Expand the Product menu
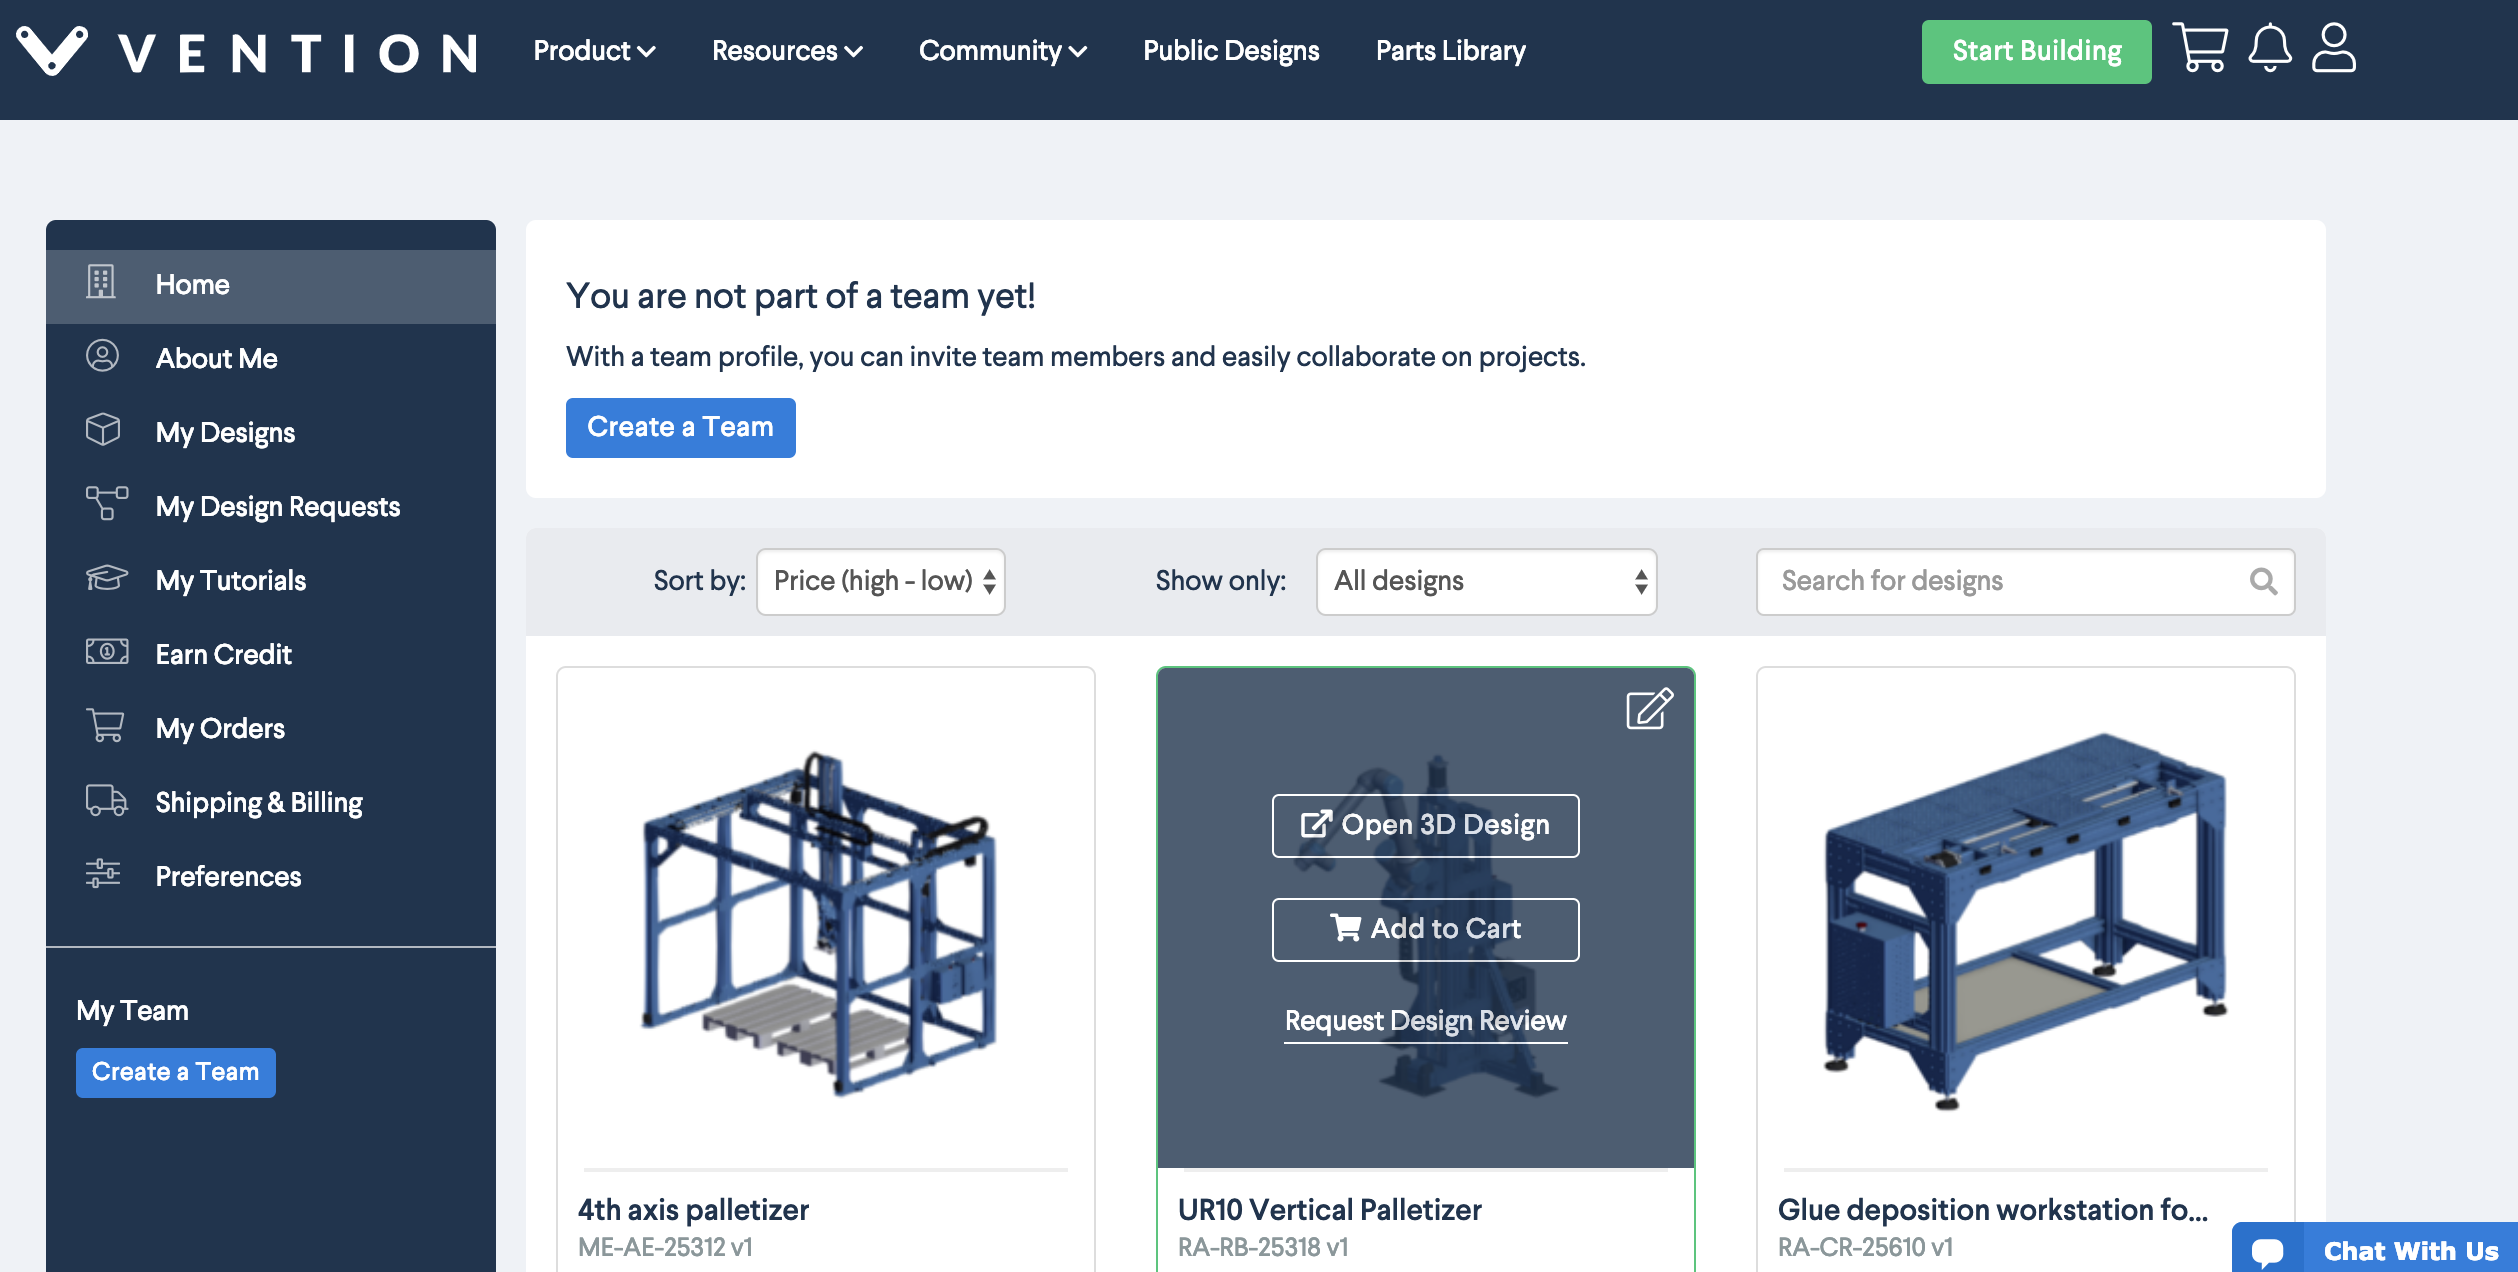This screenshot has width=2518, height=1272. tap(594, 51)
